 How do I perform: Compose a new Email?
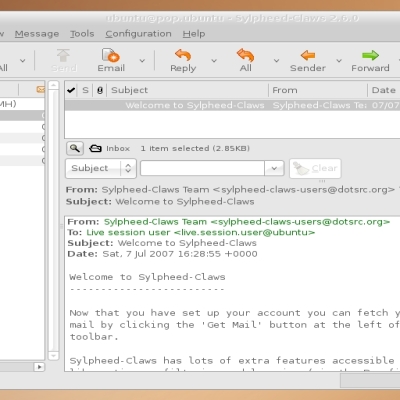point(111,60)
